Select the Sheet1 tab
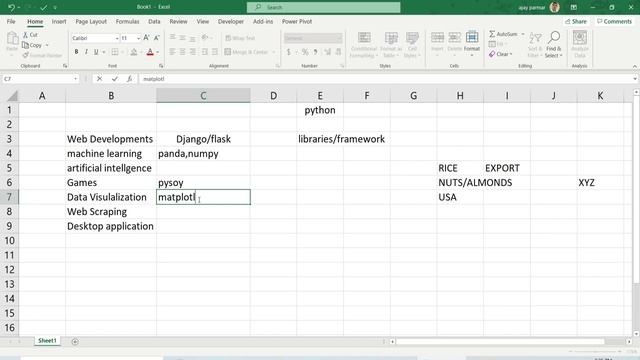This screenshot has height=360, width=640. [47, 340]
